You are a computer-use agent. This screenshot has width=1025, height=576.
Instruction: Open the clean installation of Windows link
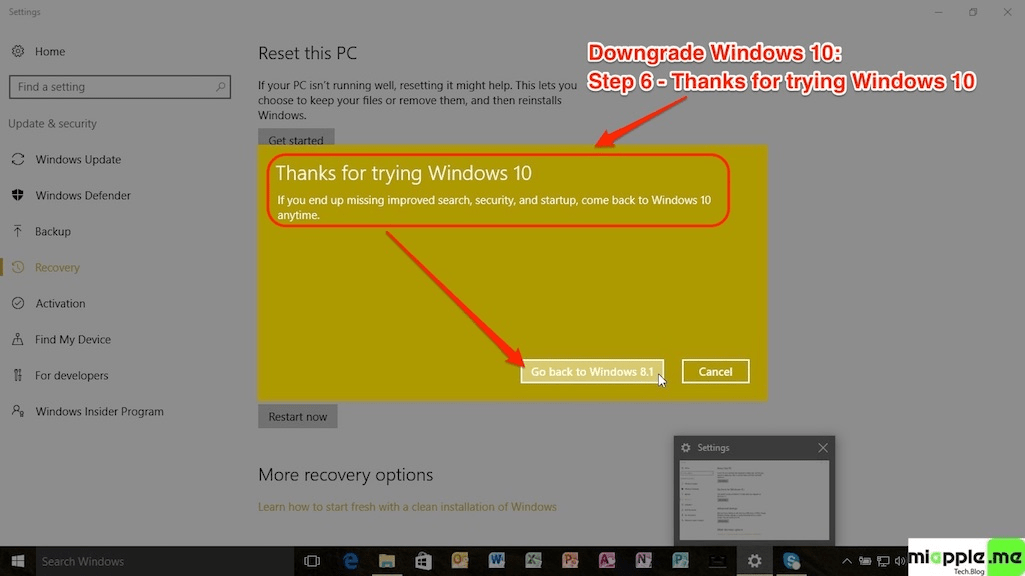(408, 507)
